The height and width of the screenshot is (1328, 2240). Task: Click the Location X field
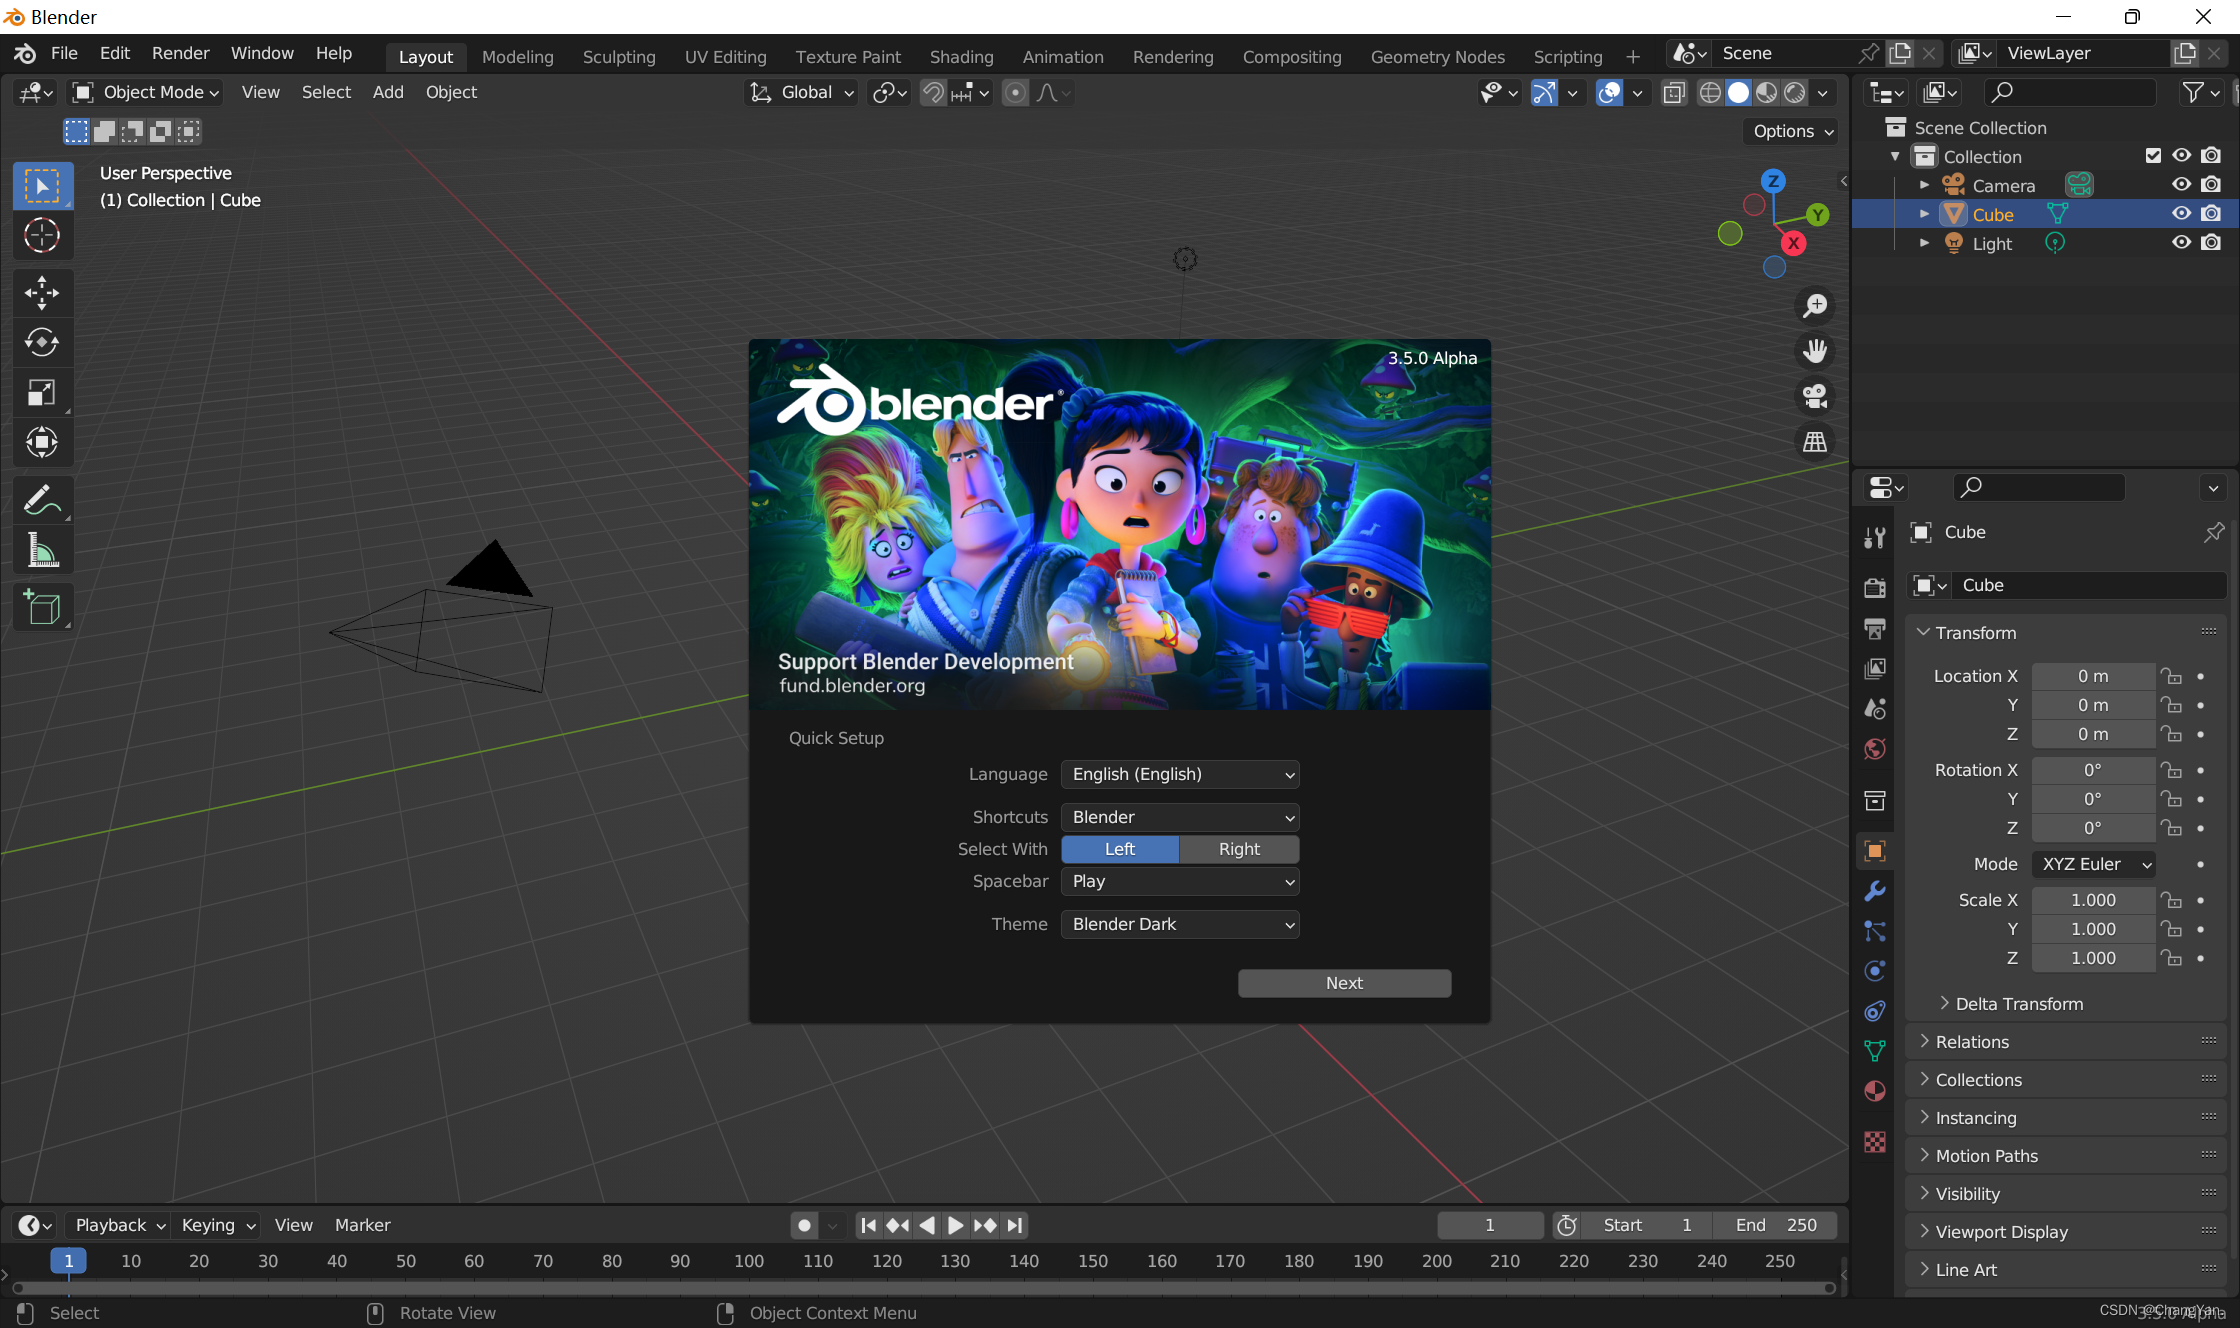click(x=2092, y=676)
